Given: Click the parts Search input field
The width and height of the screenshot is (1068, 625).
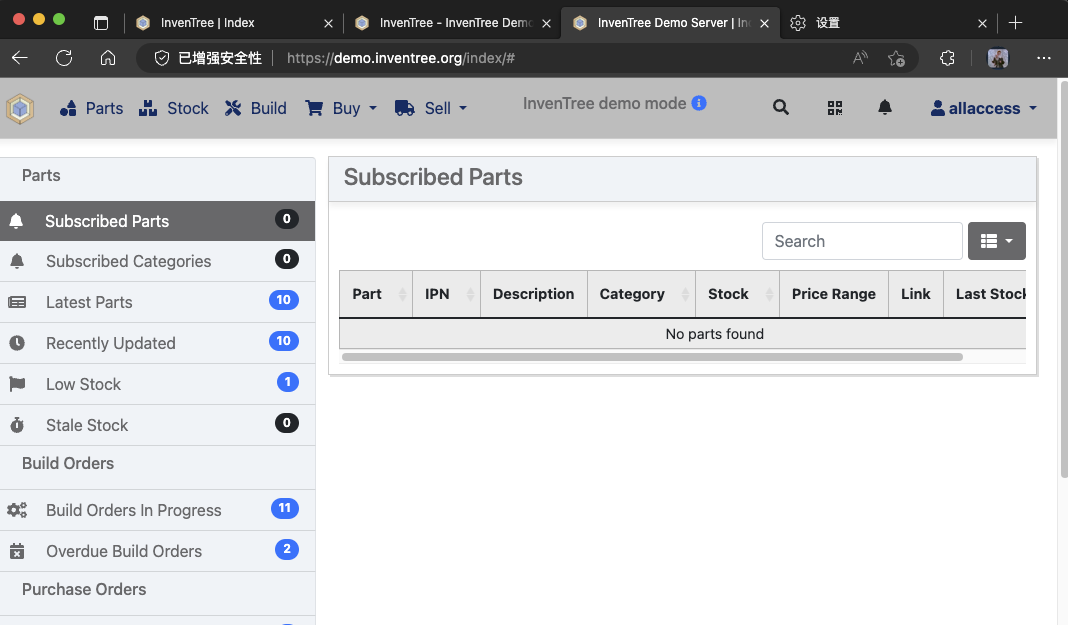Looking at the screenshot, I should tap(862, 241).
